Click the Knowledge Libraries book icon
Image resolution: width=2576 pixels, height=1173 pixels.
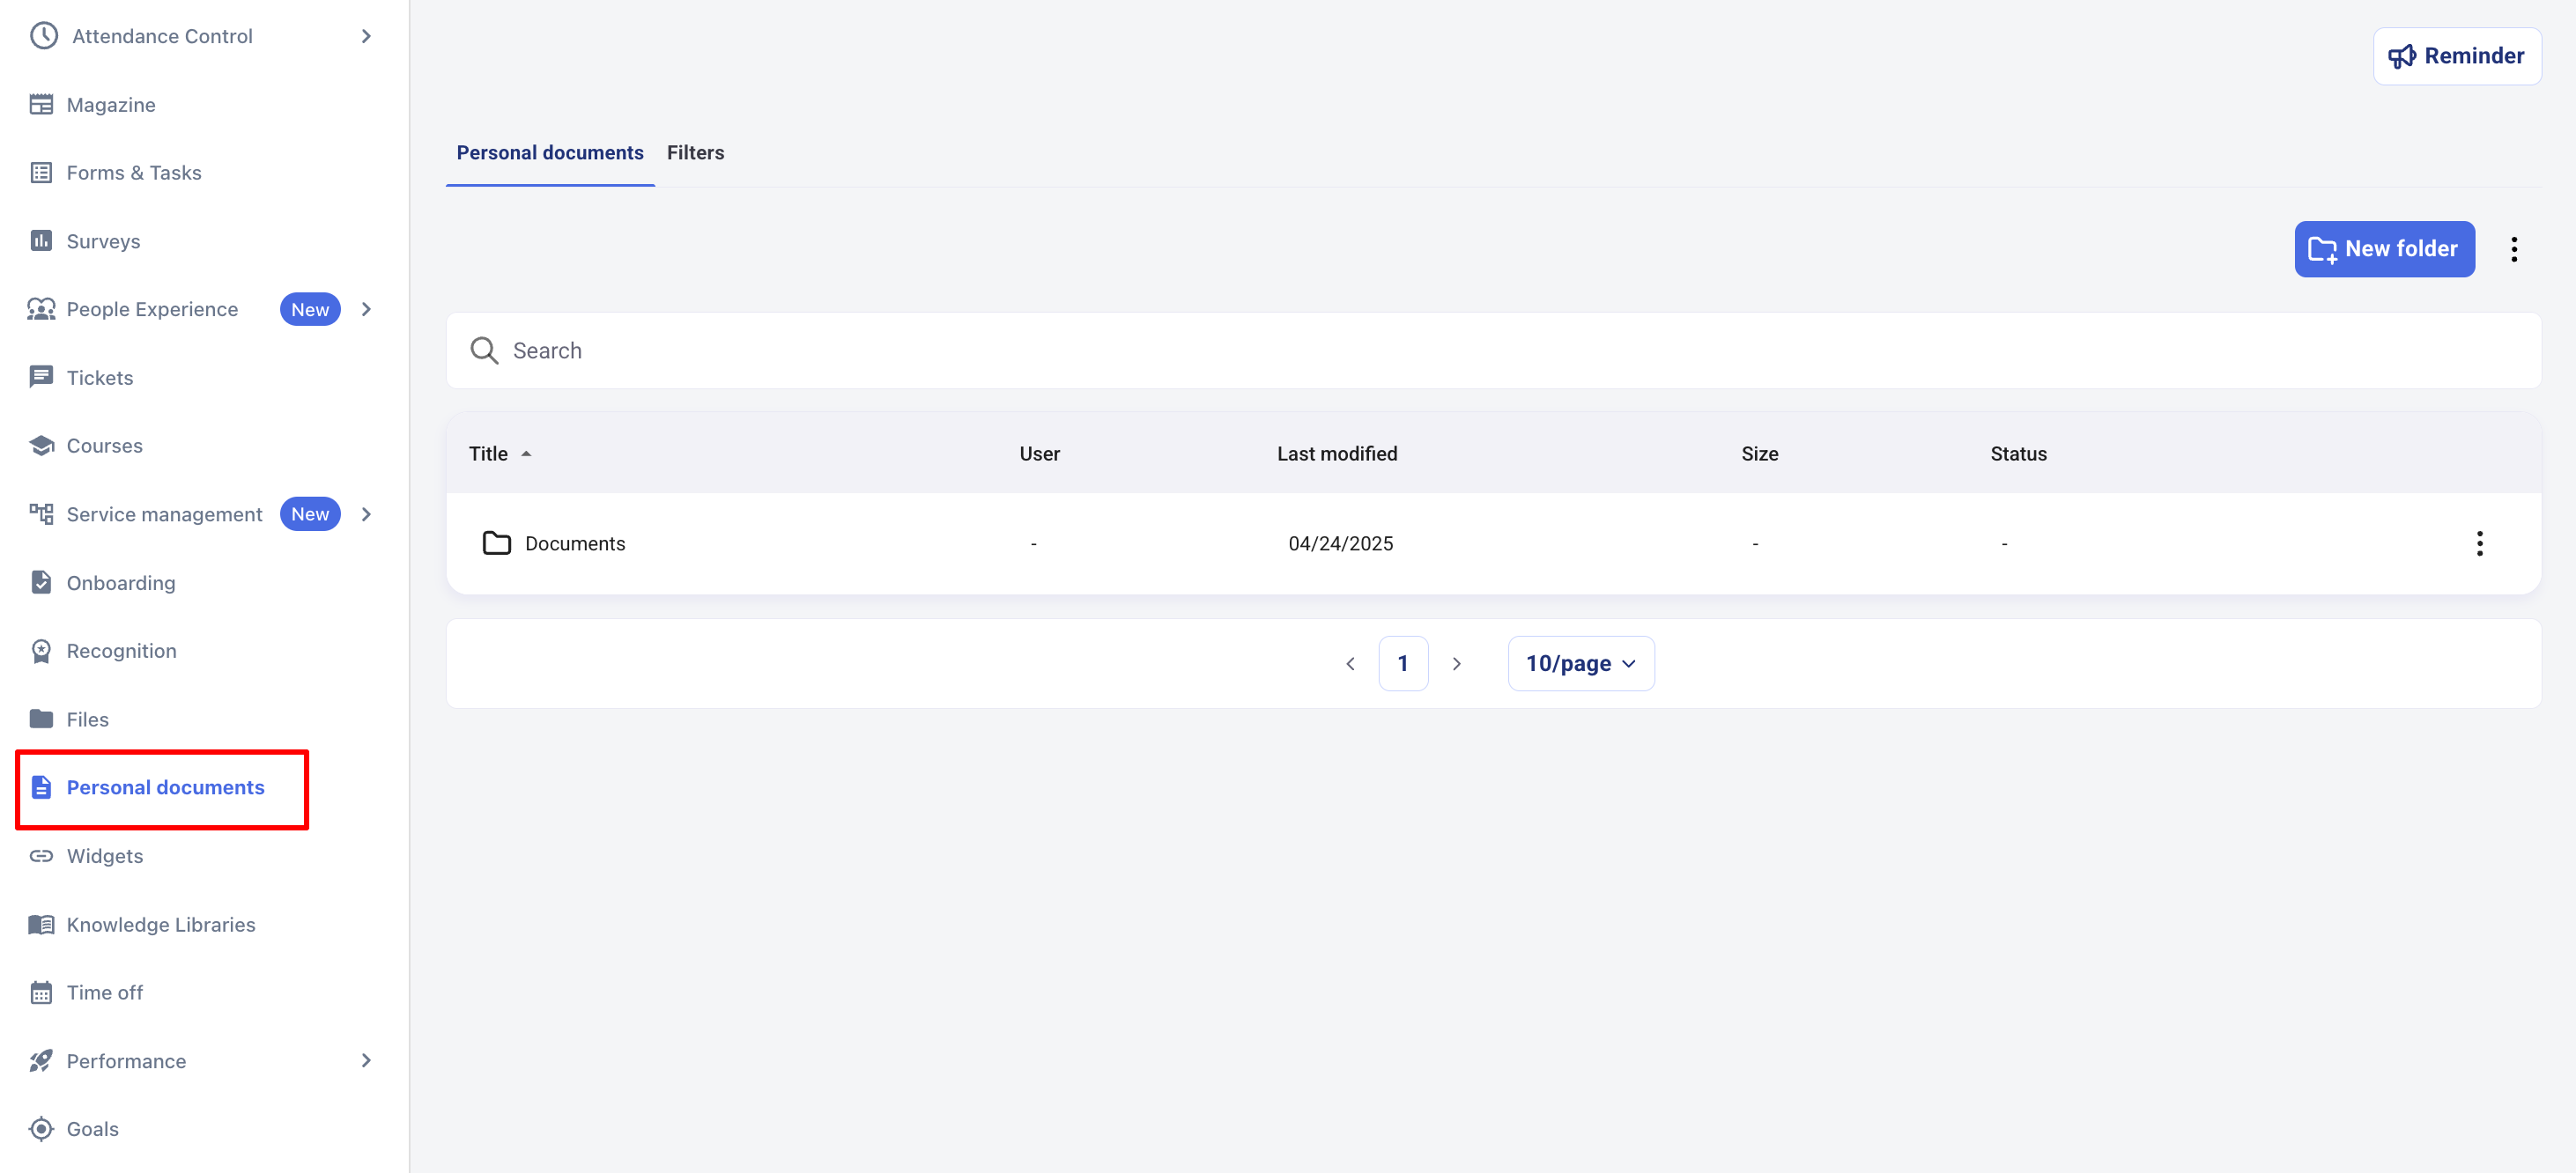click(41, 924)
